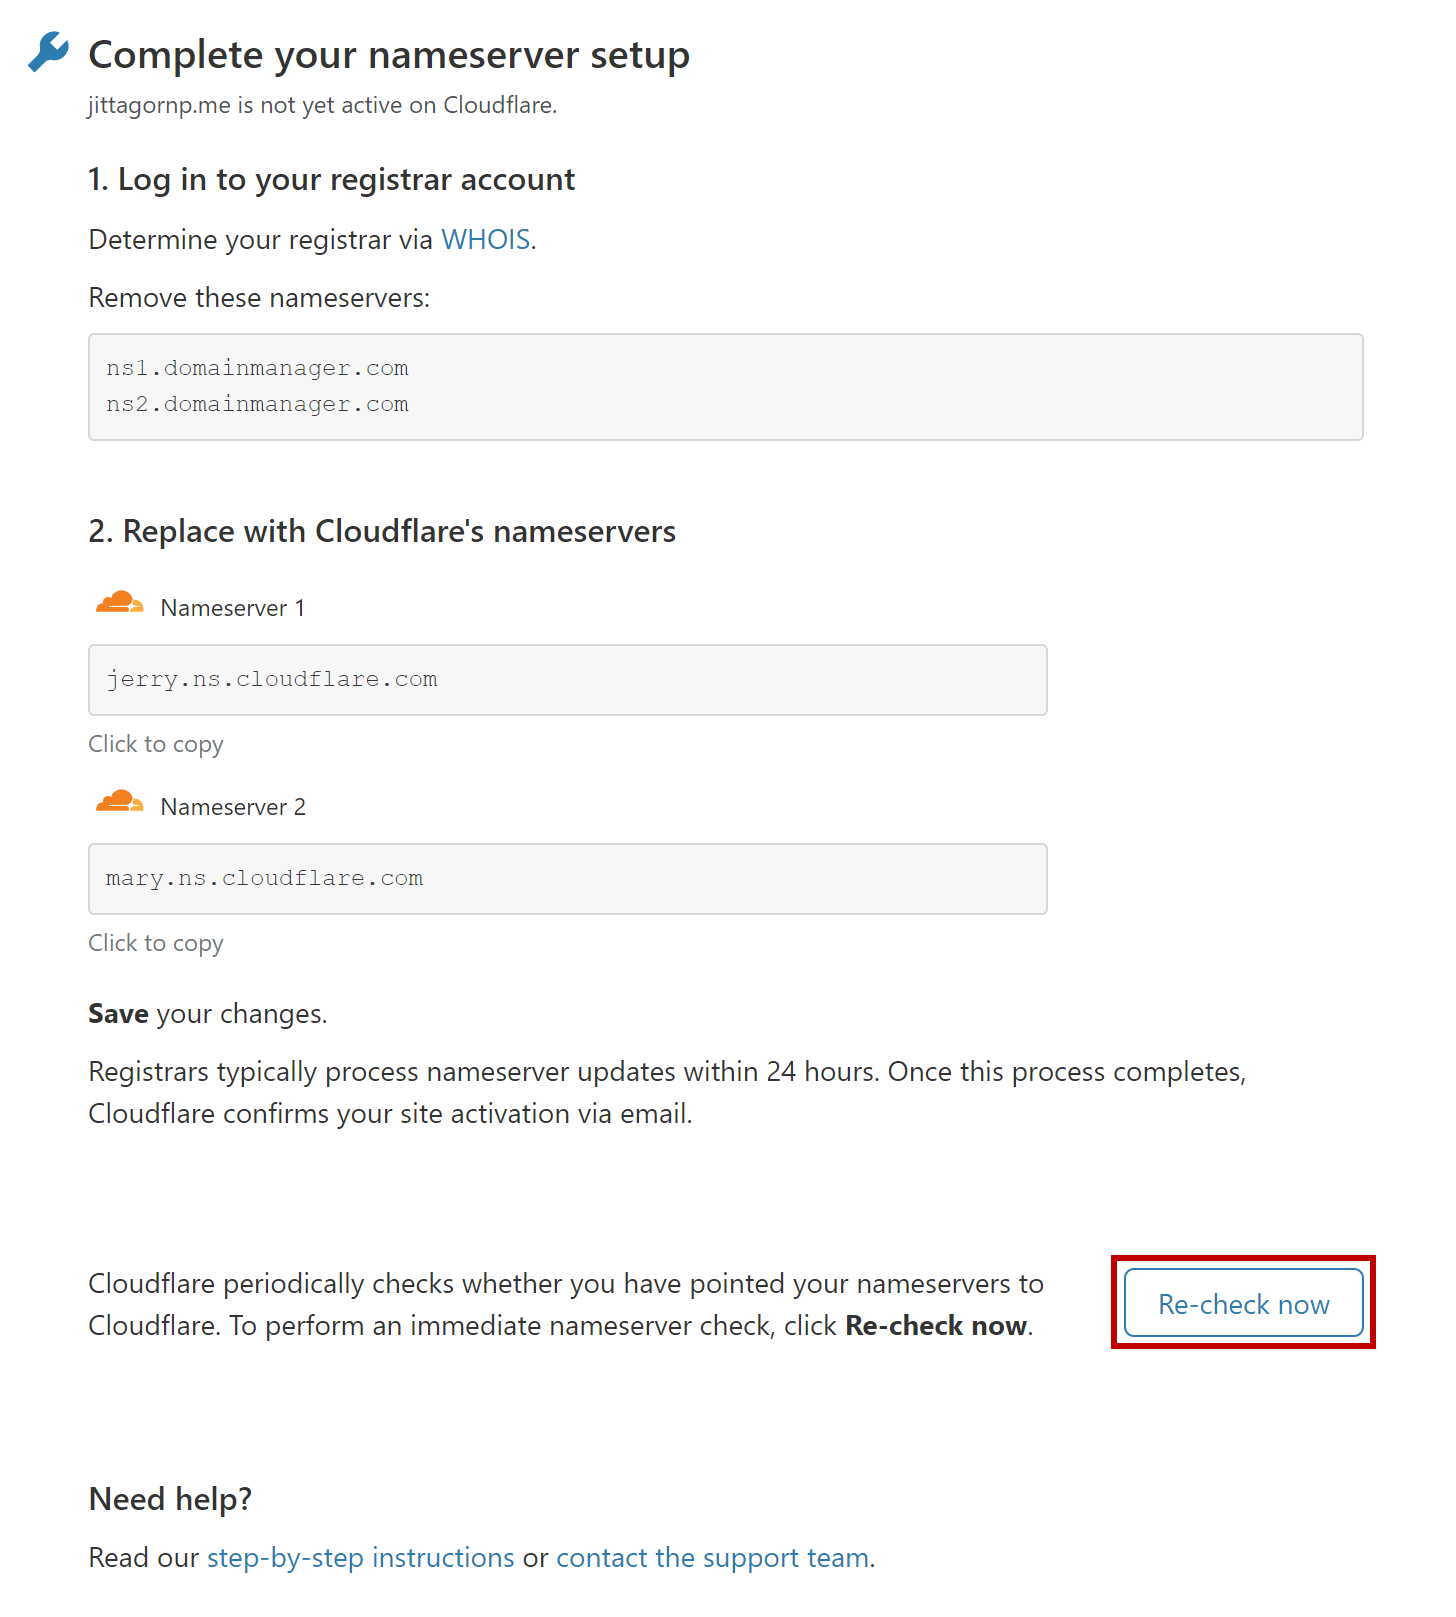
Task: Click the Nameserver 1 label
Action: pos(233,608)
